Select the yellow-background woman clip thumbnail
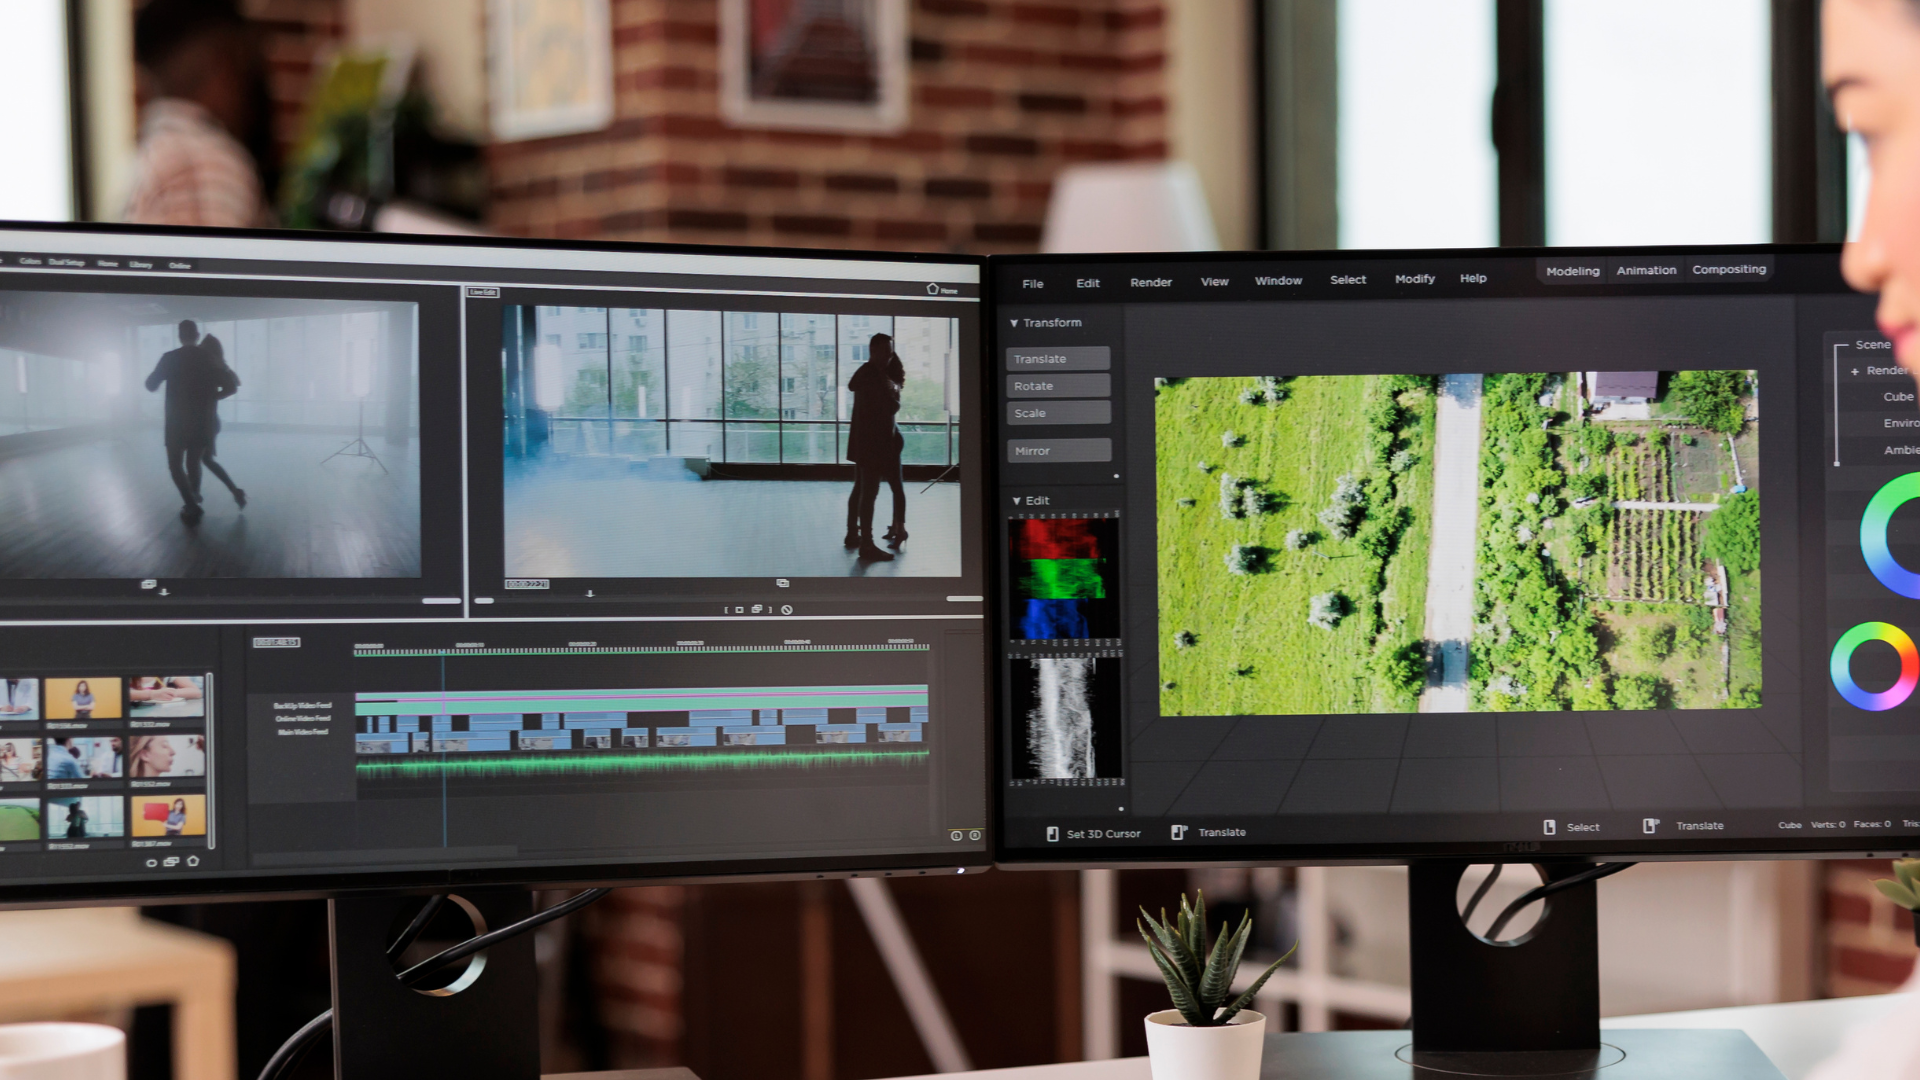Viewport: 1920px width, 1080px height. coord(83,697)
